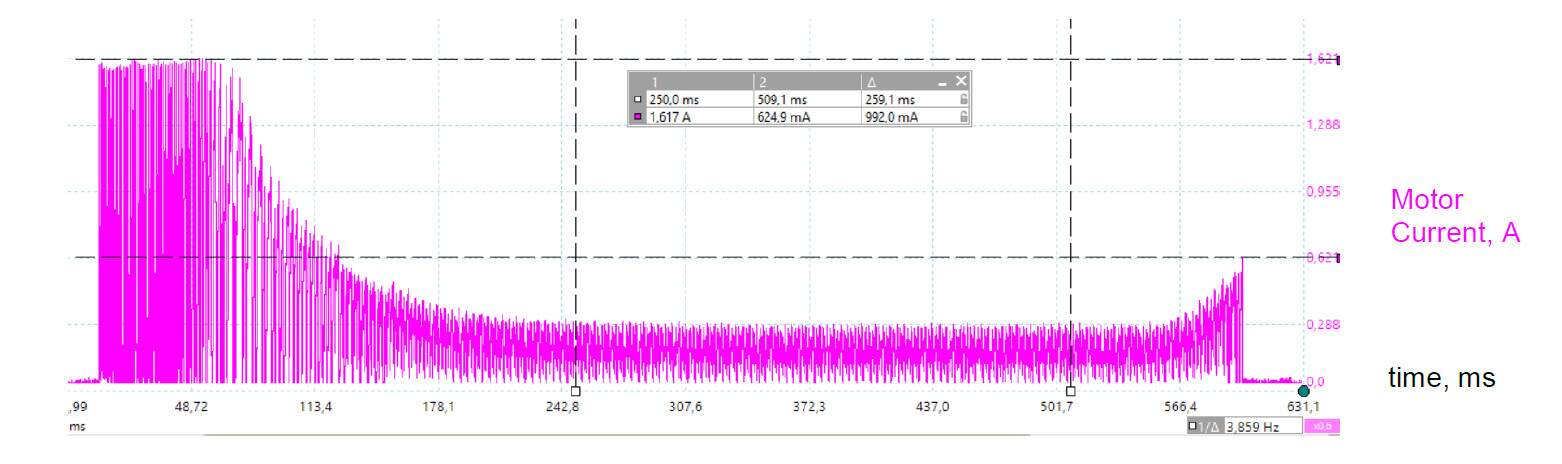This screenshot has width=1562, height=464.
Task: Click the white time ruler marker in legend
Action: (638, 100)
